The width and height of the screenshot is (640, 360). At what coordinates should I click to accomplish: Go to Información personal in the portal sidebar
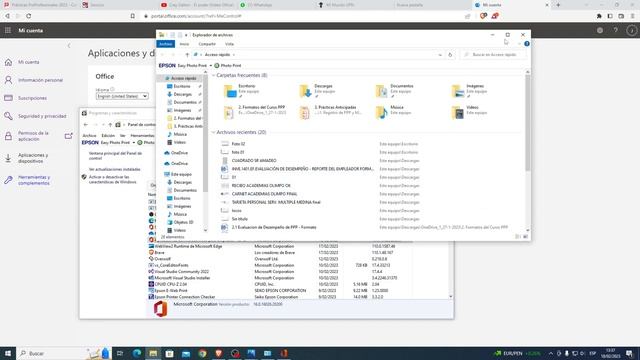click(x=40, y=80)
